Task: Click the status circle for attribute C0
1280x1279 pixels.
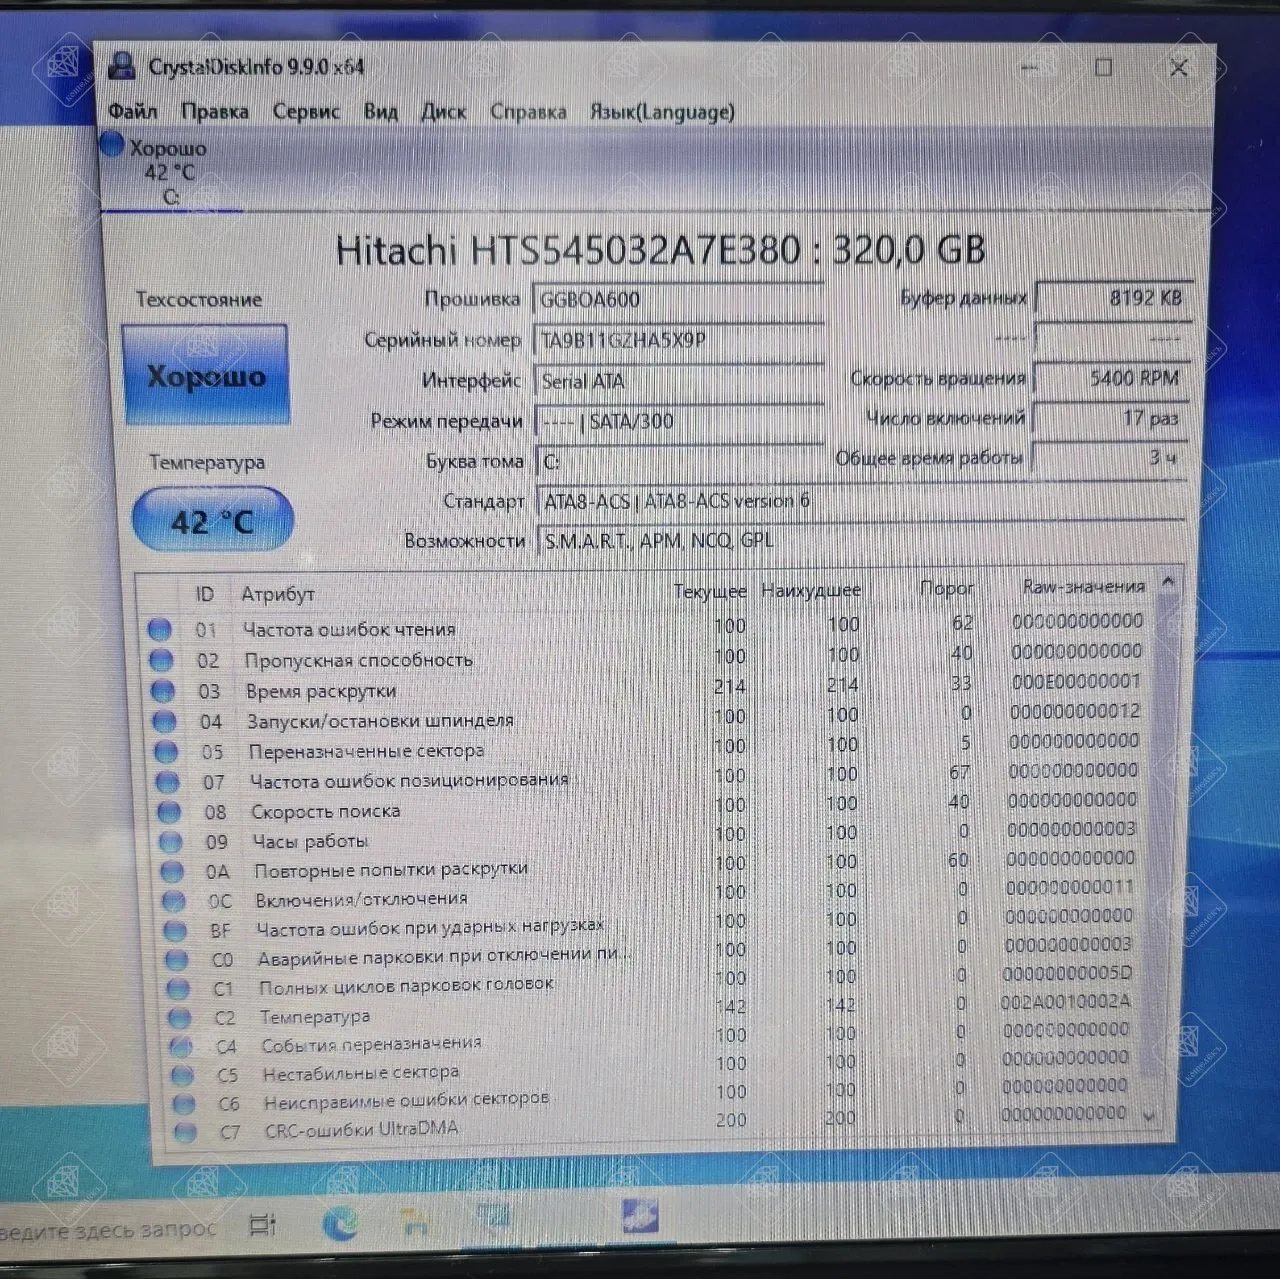Action: [x=177, y=960]
